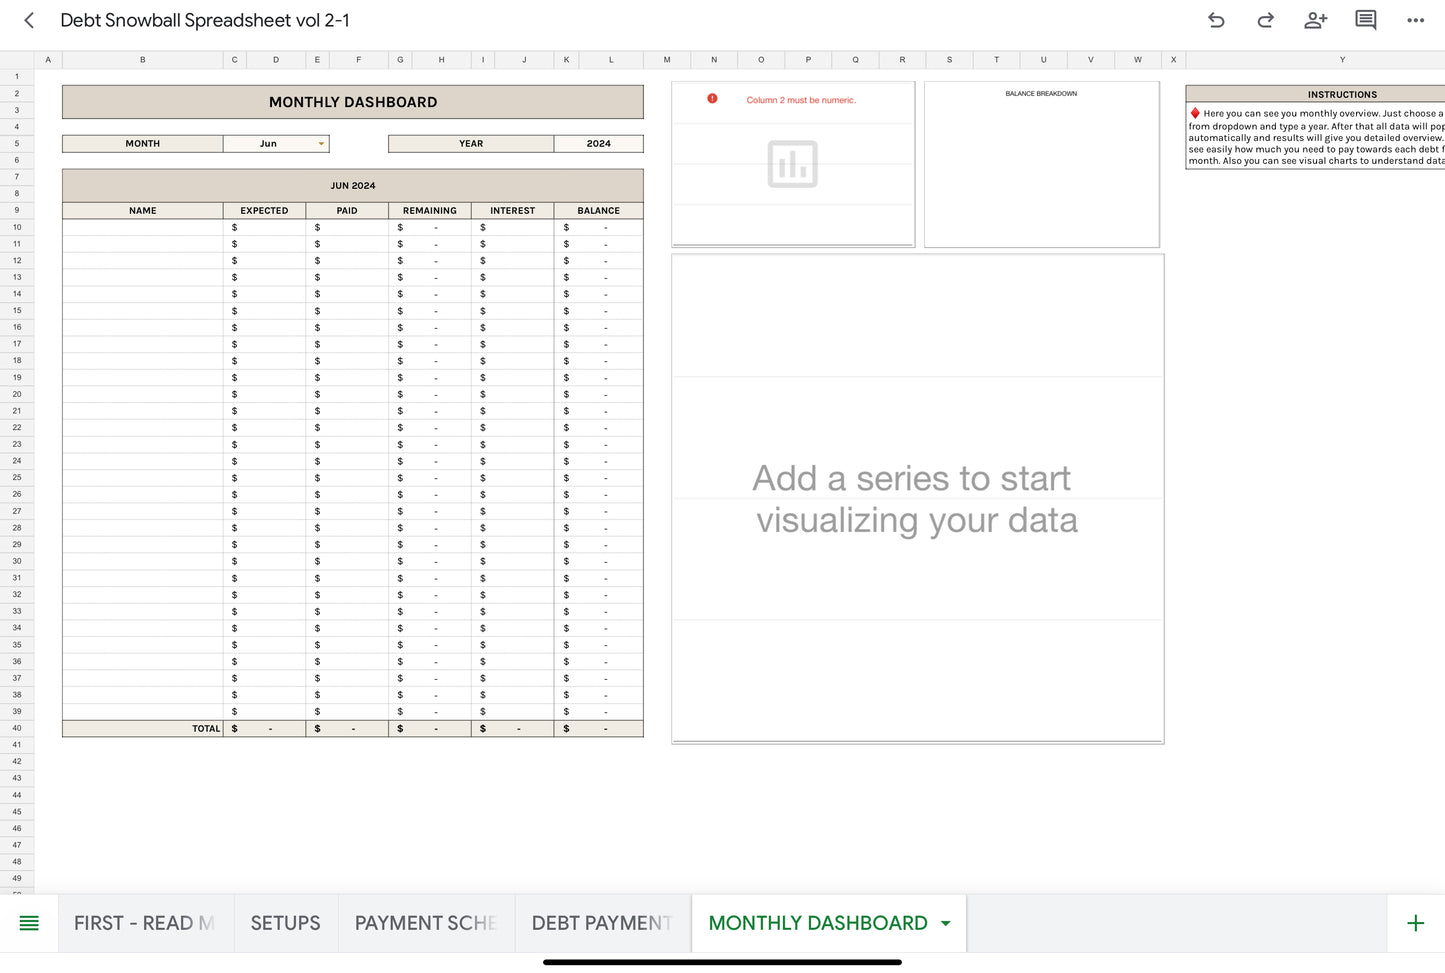Select the YEAR label cell

(471, 144)
